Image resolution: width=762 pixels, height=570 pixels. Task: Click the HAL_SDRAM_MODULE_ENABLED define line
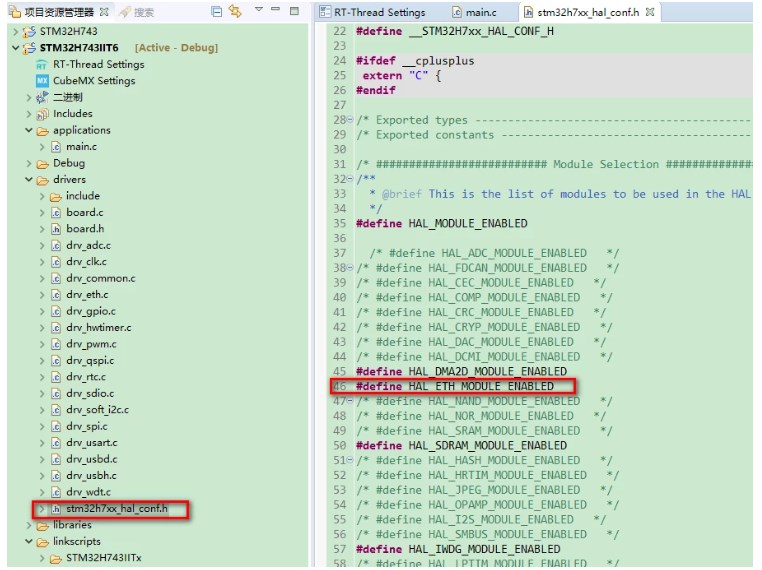click(x=461, y=446)
